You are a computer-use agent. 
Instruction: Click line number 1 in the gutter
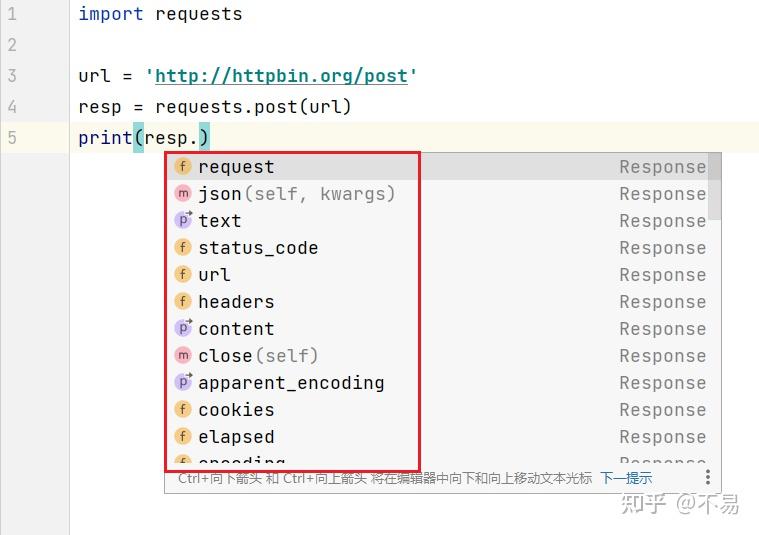click(x=12, y=14)
